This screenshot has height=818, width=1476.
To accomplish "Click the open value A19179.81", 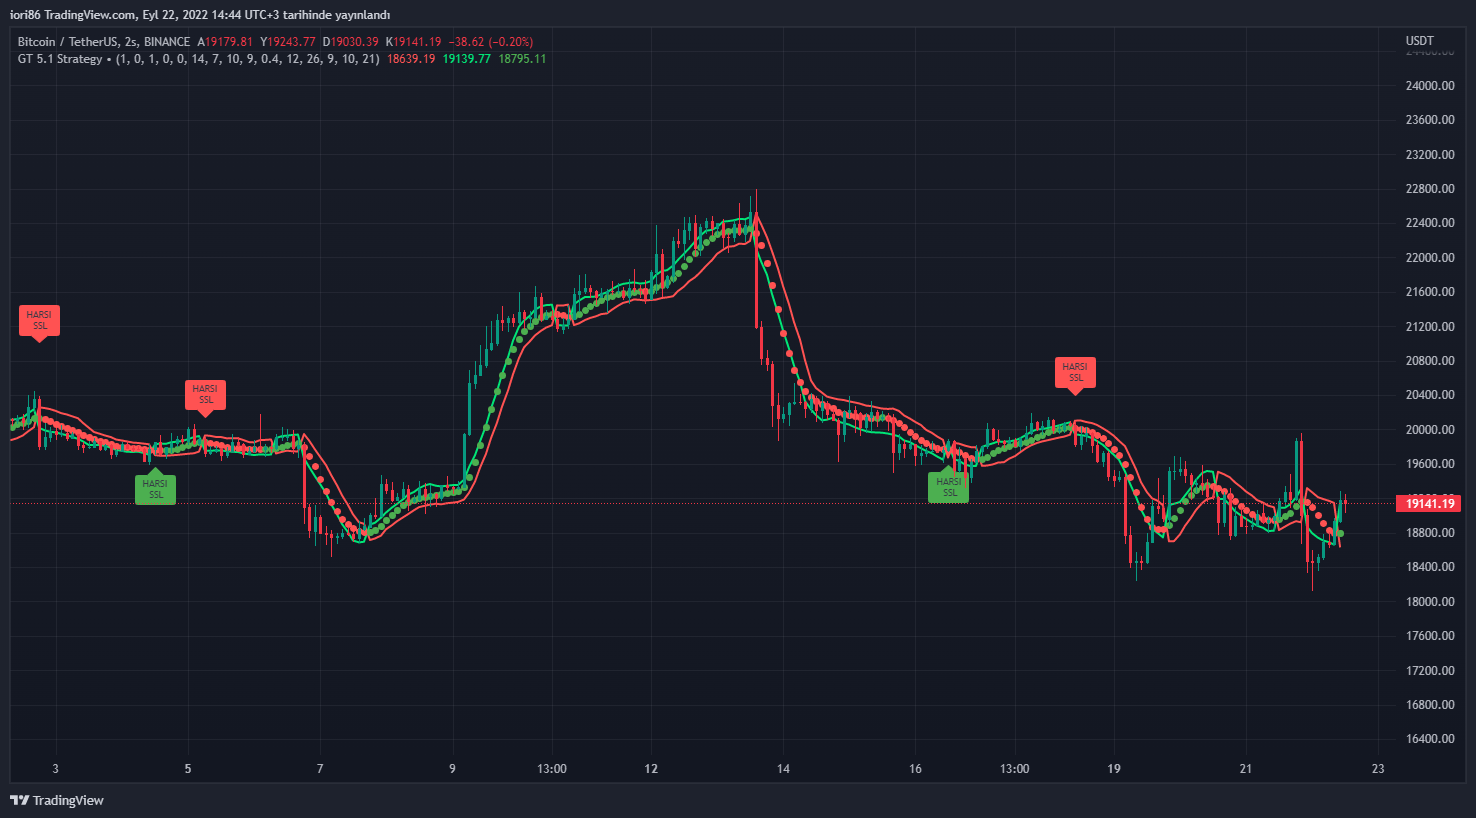I will click(x=225, y=42).
